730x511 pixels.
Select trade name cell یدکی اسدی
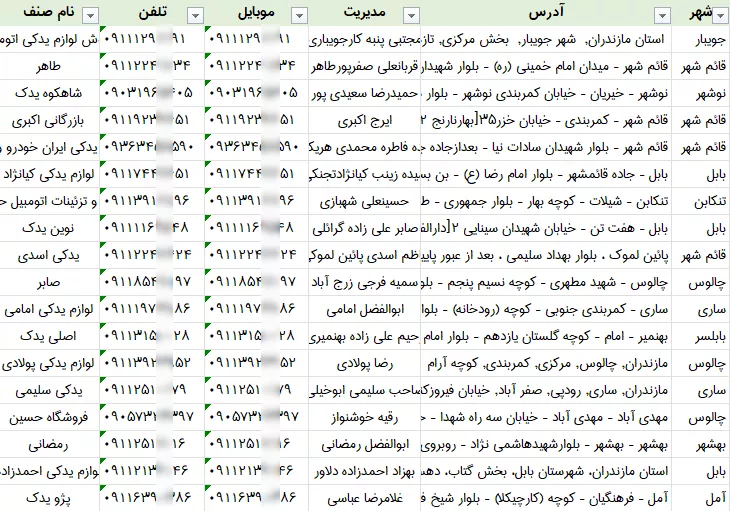point(49,256)
